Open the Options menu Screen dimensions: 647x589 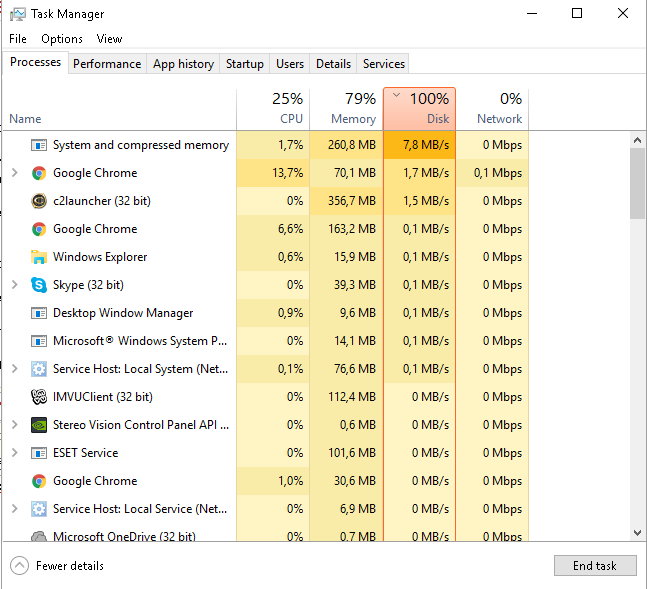point(62,39)
